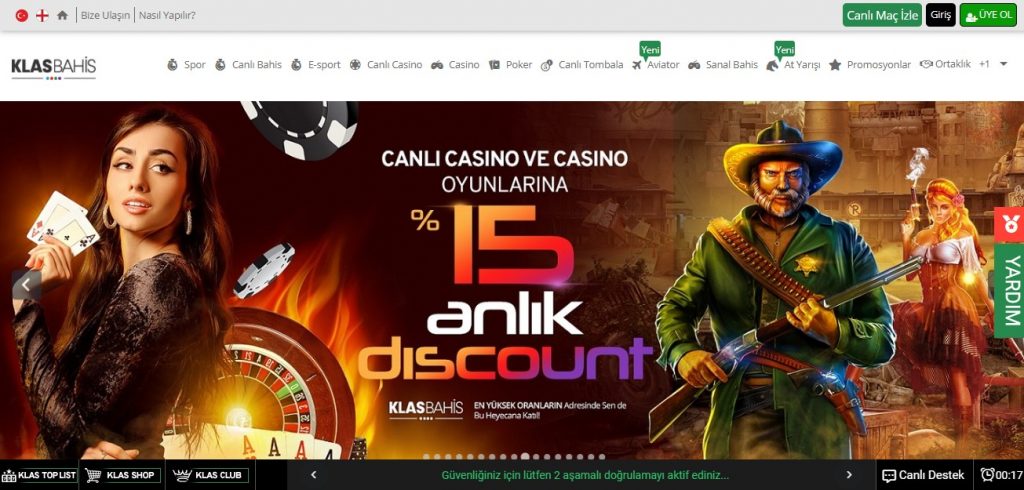Open Canlı Destek chat icon
This screenshot has width=1024, height=490.
[x=889, y=476]
